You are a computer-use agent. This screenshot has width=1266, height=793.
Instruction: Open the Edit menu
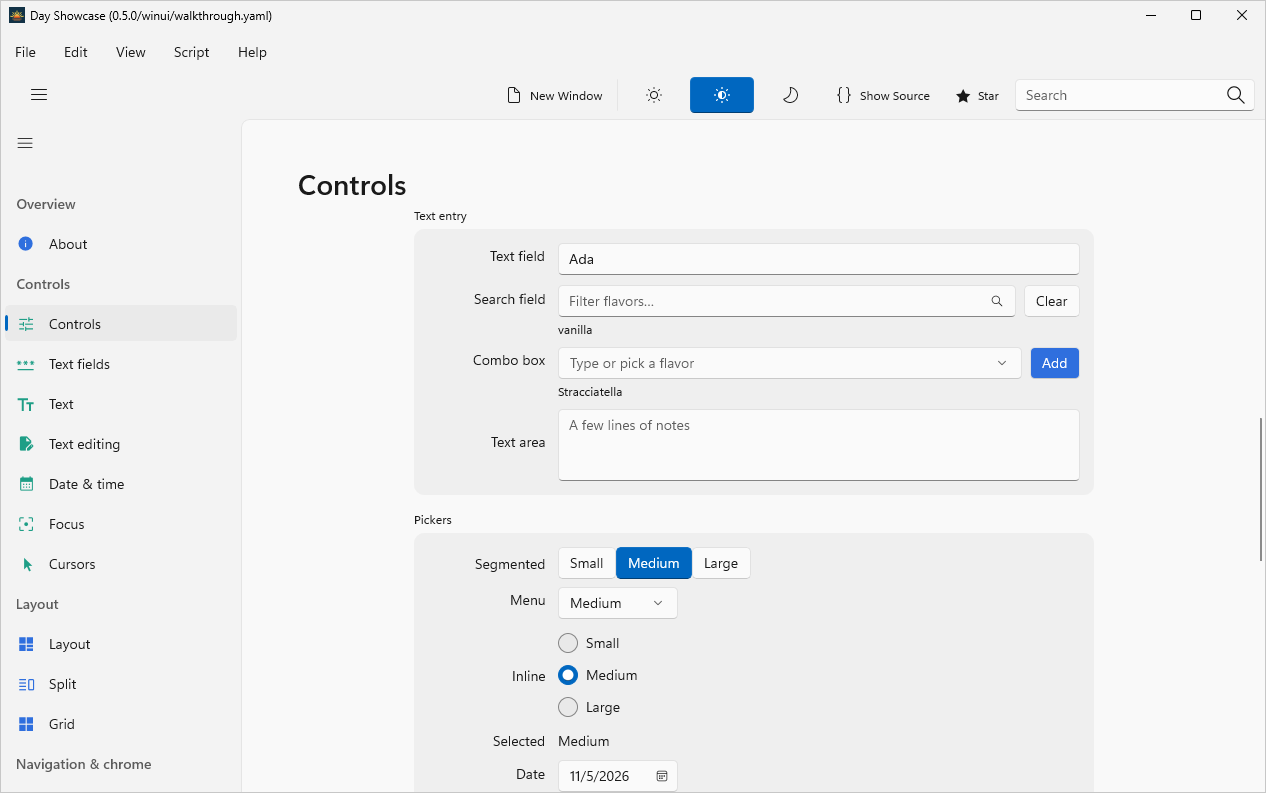tap(76, 52)
